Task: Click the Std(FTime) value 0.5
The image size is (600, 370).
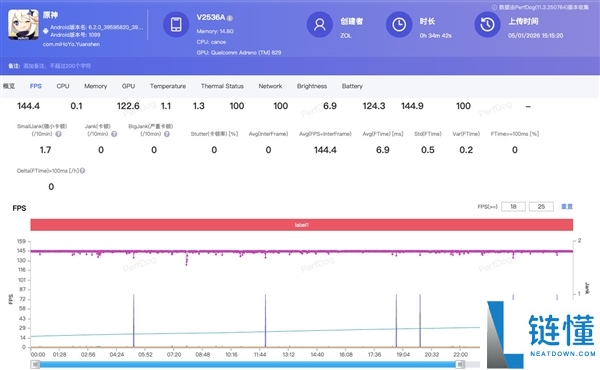Action: point(427,150)
